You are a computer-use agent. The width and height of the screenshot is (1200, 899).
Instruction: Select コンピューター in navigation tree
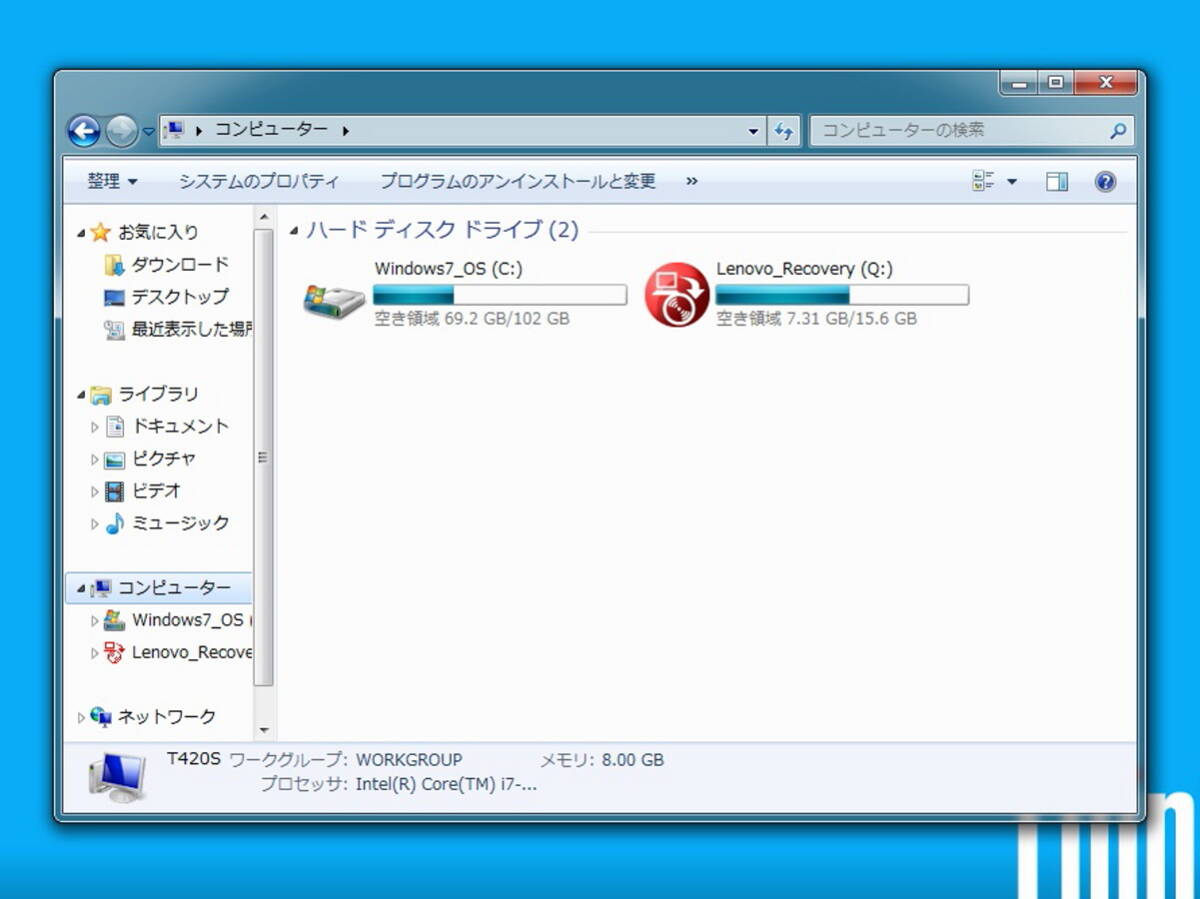pos(174,587)
